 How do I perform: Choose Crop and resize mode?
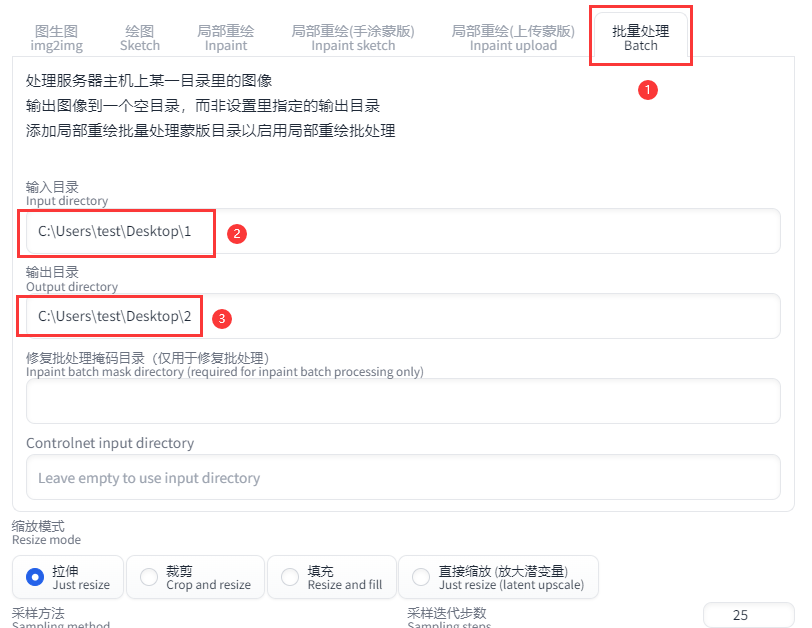[196, 577]
